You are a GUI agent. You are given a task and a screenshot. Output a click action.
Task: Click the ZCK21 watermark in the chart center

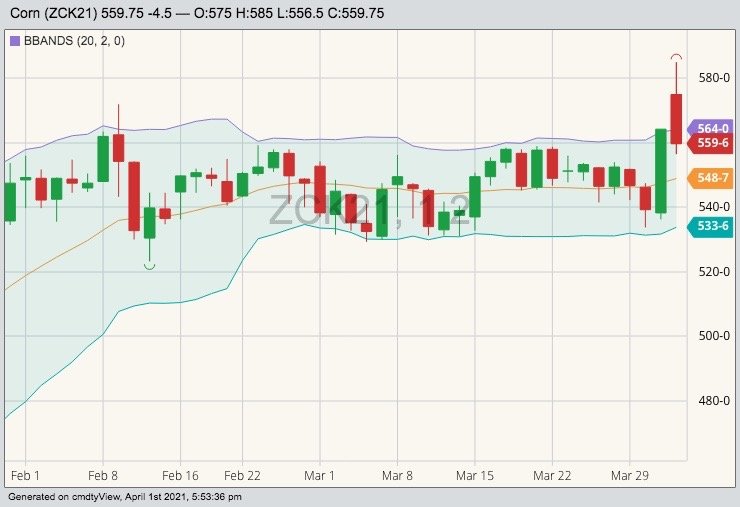coord(368,208)
